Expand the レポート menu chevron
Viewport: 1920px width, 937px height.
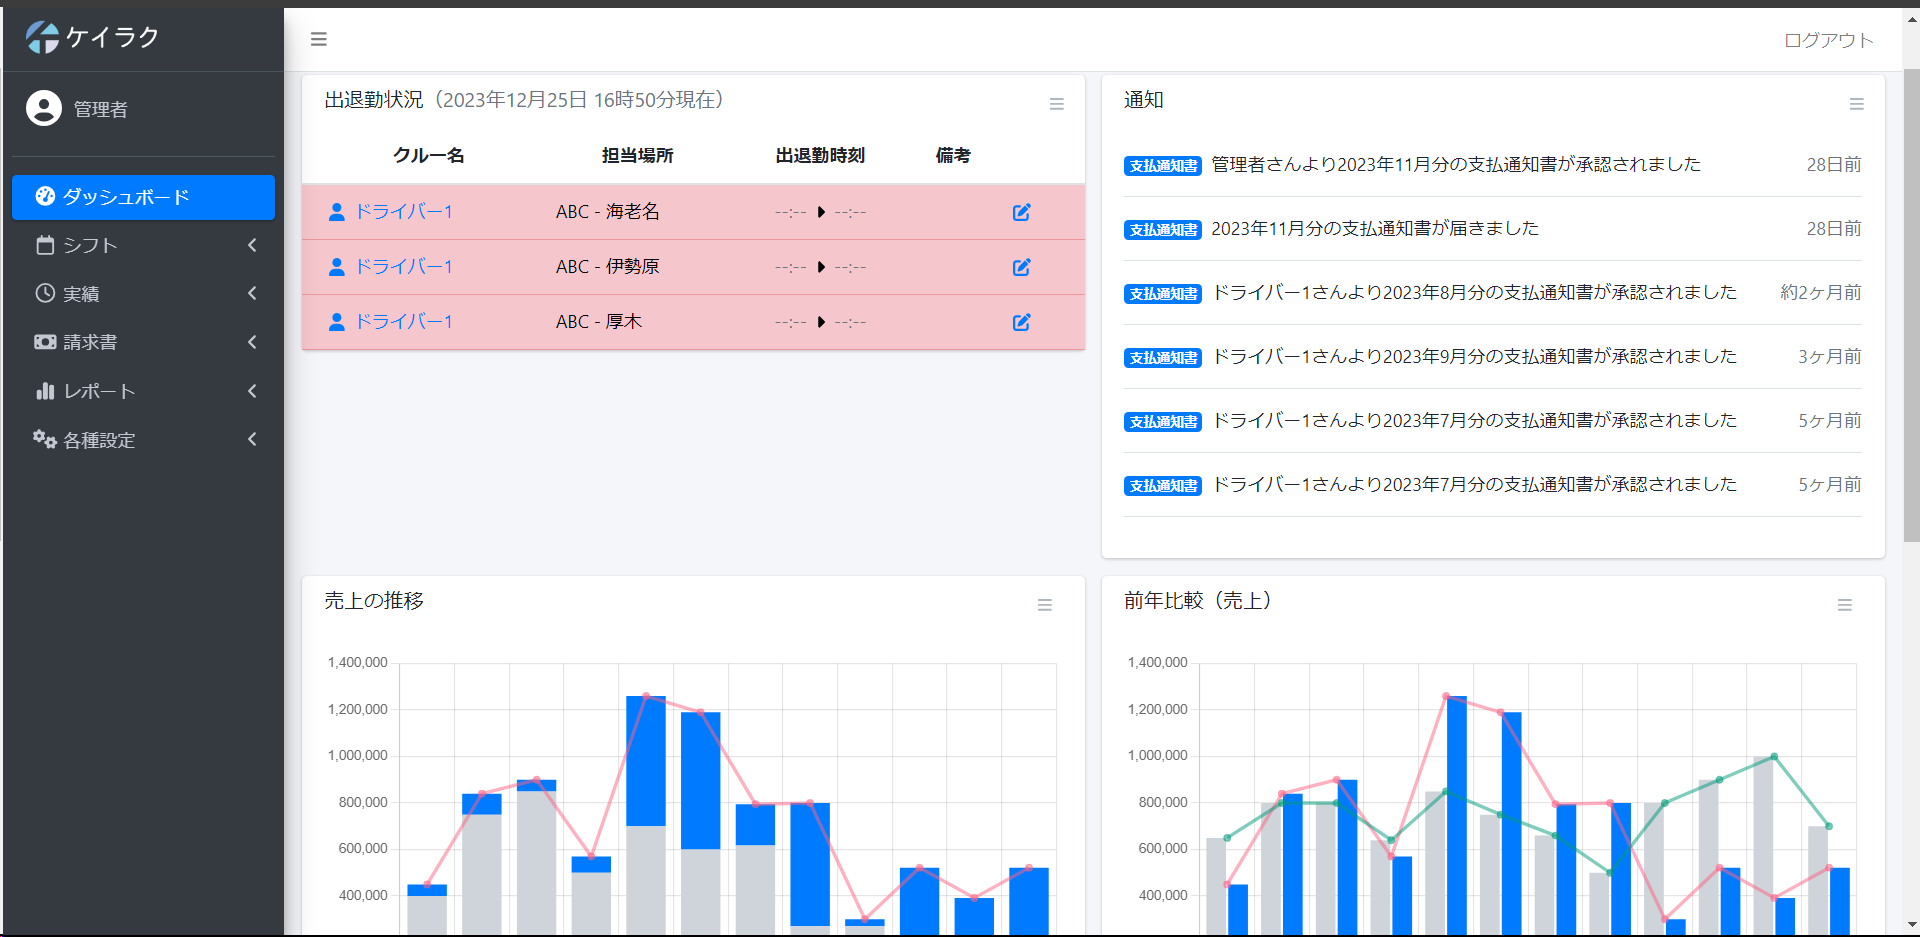(252, 391)
